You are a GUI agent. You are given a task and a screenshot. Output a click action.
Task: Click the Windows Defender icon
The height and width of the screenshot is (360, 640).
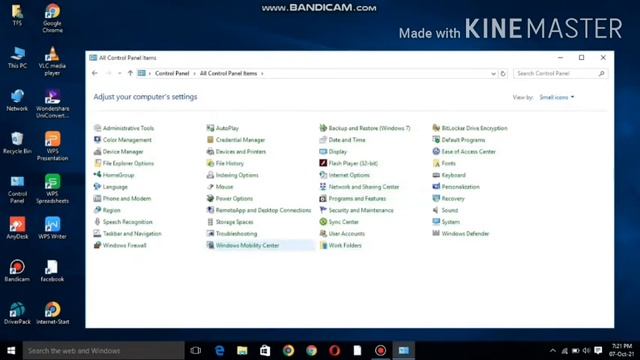click(x=436, y=234)
